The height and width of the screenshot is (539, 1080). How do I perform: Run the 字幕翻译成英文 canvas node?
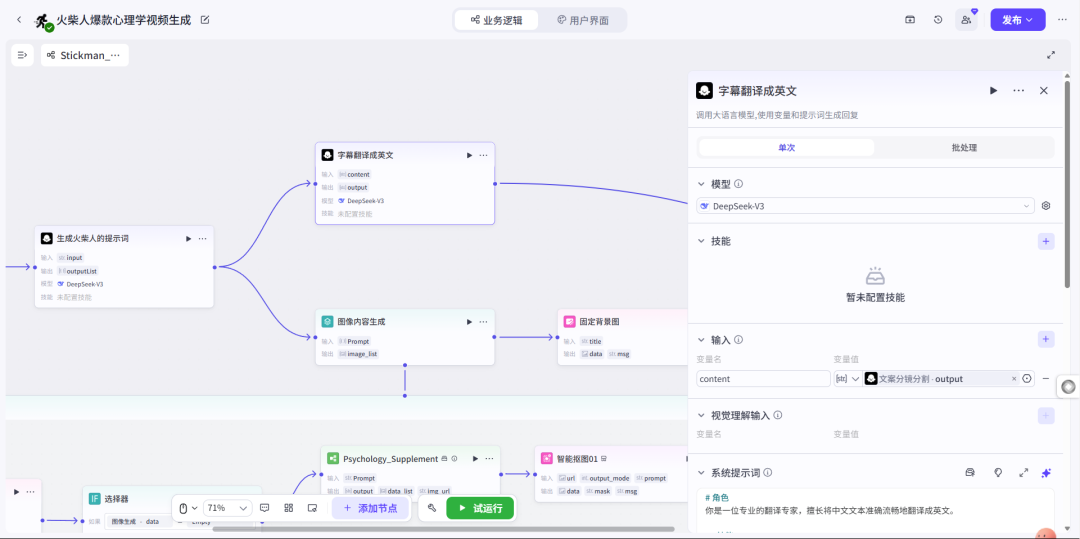click(469, 156)
